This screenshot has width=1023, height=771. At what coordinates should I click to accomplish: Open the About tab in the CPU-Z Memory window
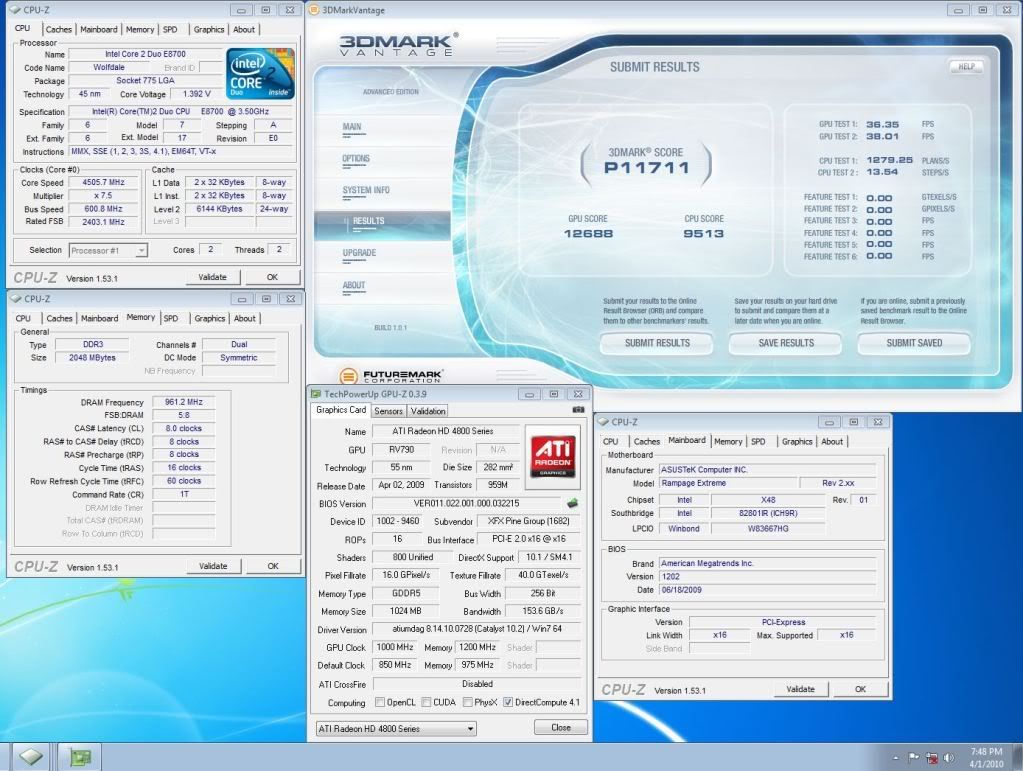(245, 318)
